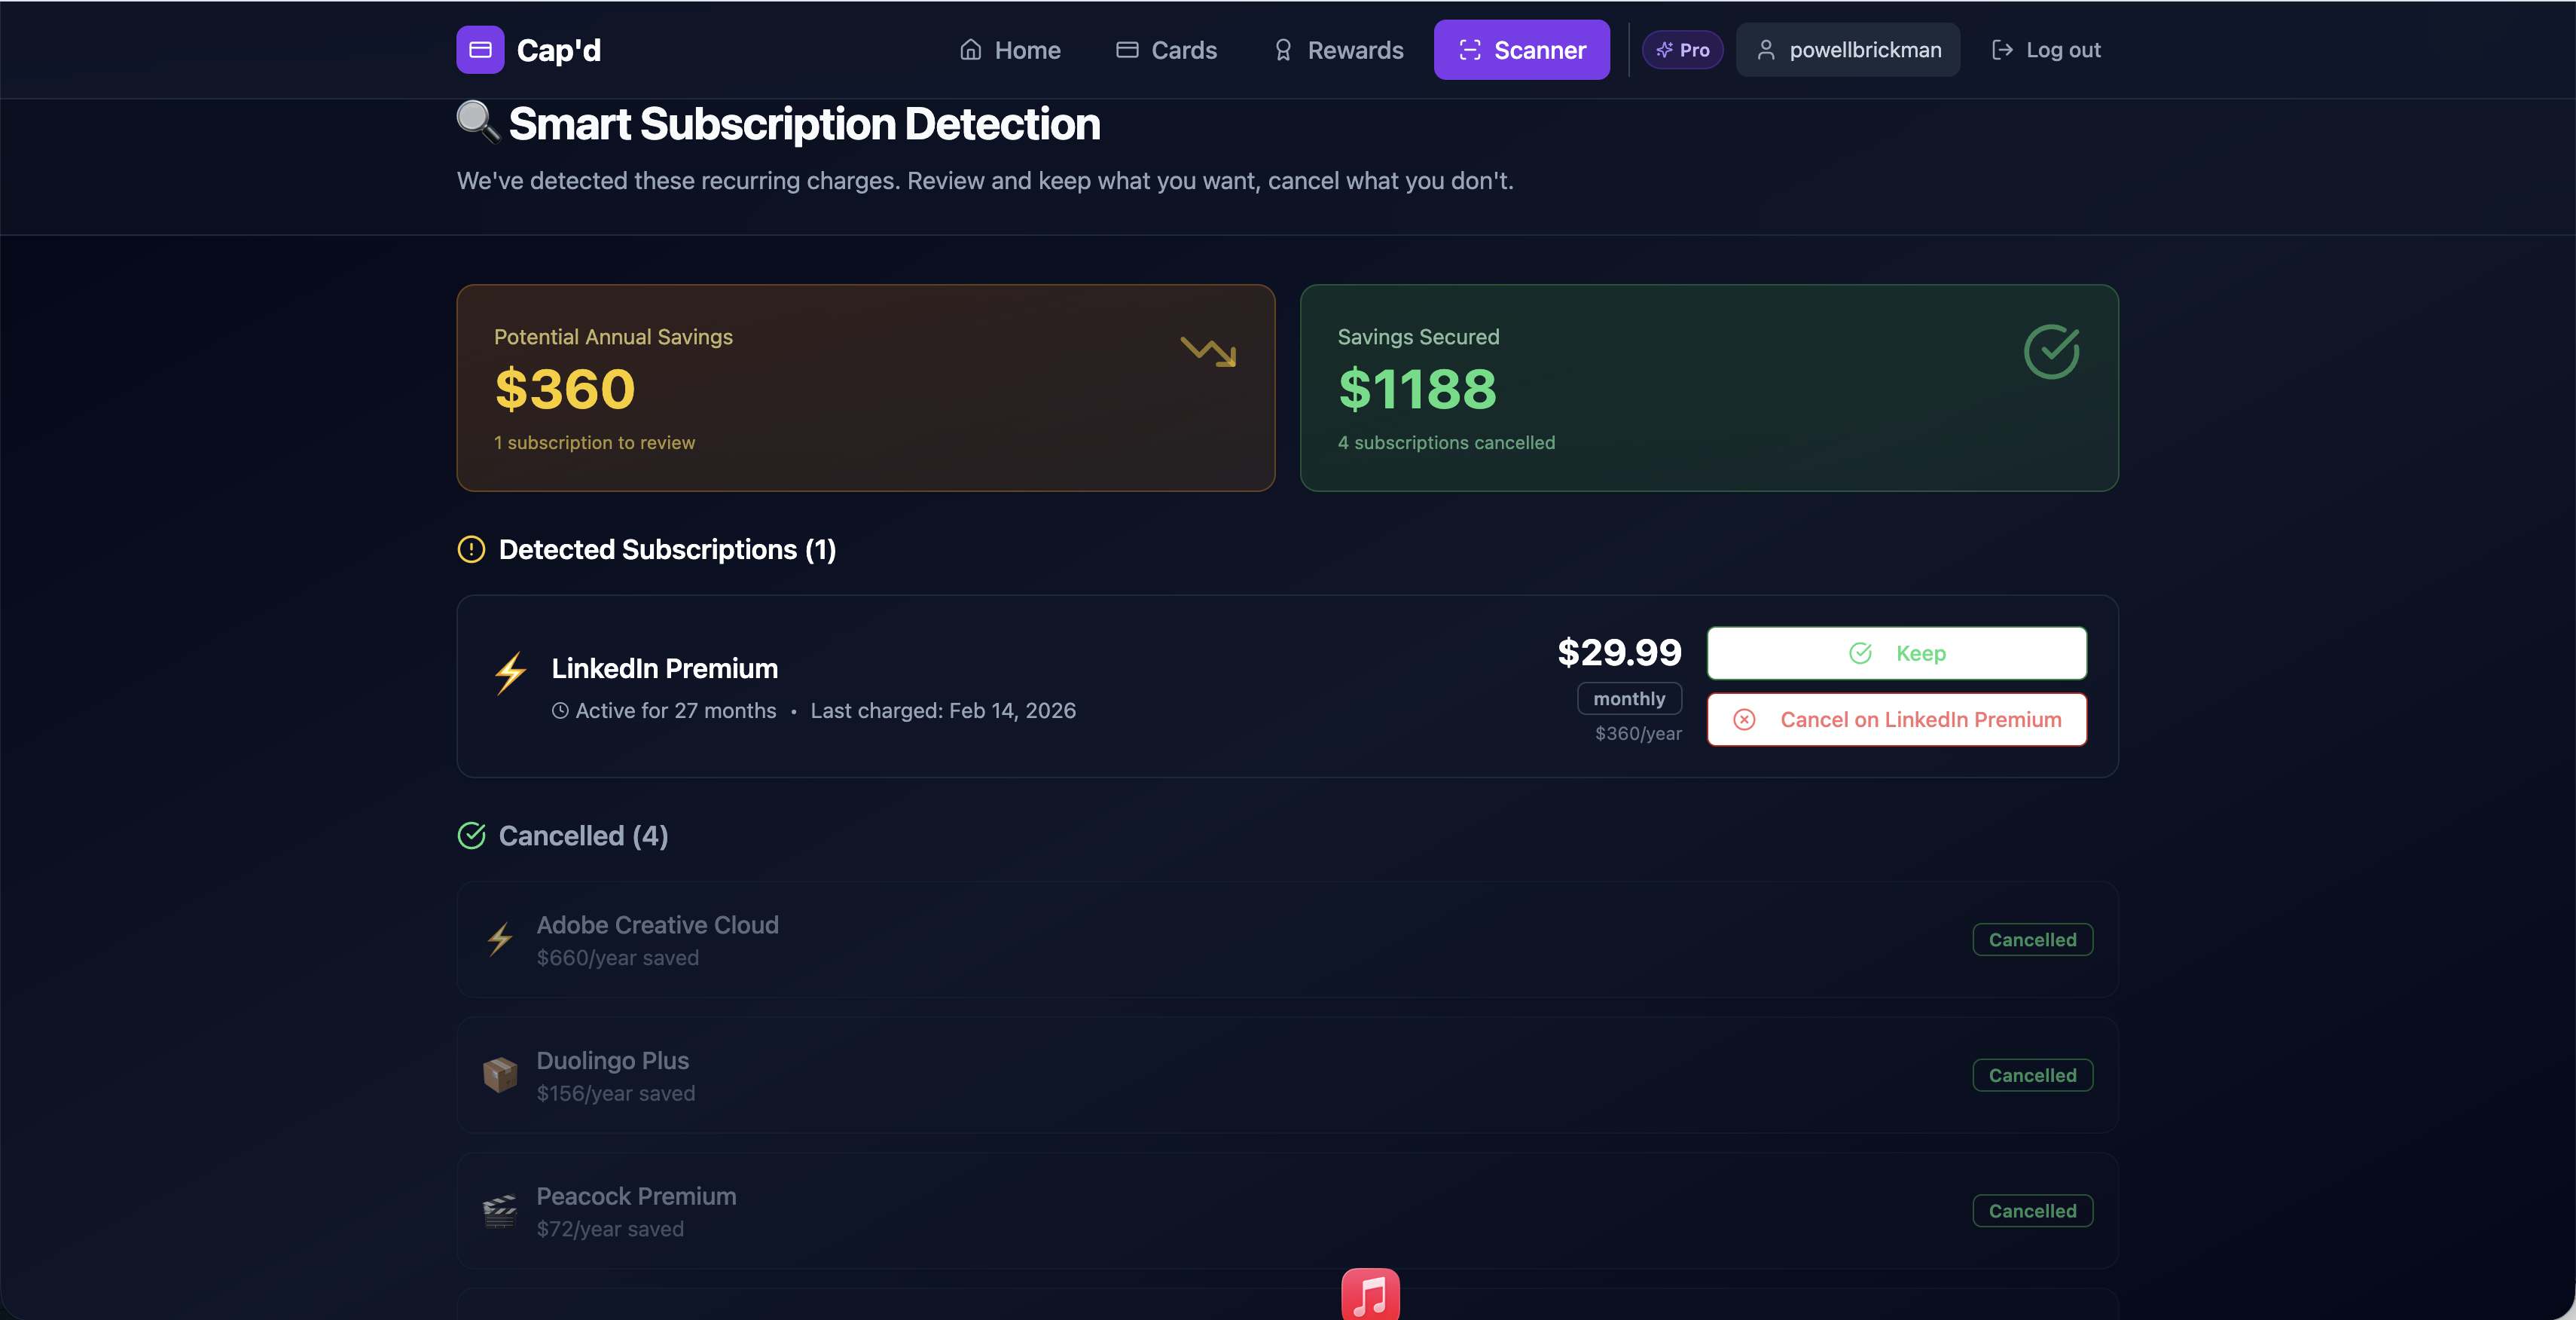Click Cancel on LinkedIn Premium

[1896, 719]
